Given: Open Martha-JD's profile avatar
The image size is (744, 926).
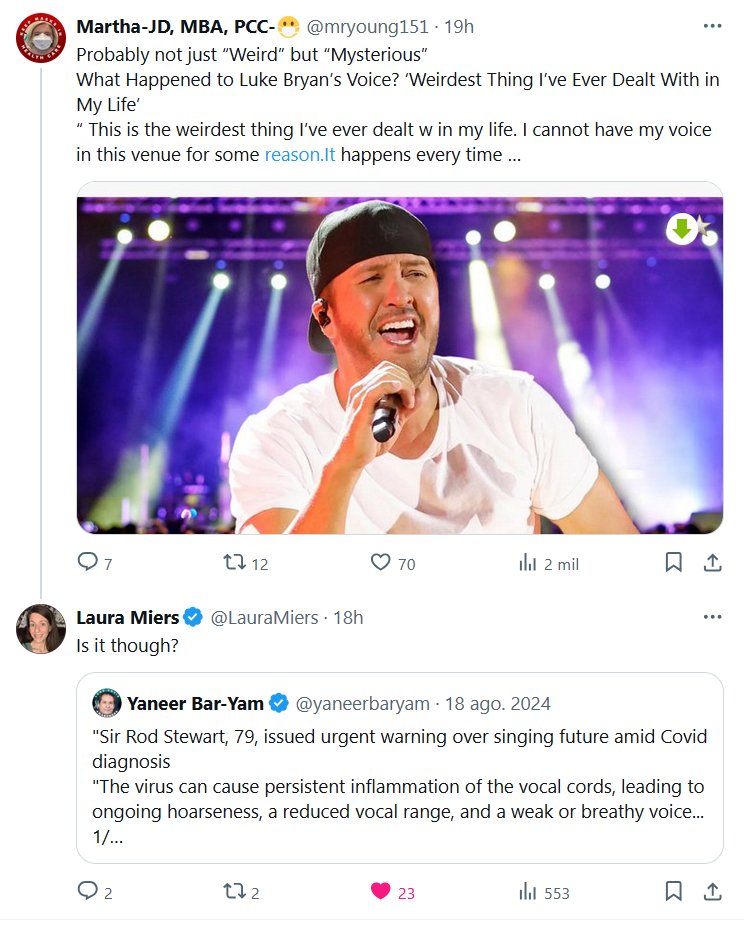Looking at the screenshot, I should point(41,39).
